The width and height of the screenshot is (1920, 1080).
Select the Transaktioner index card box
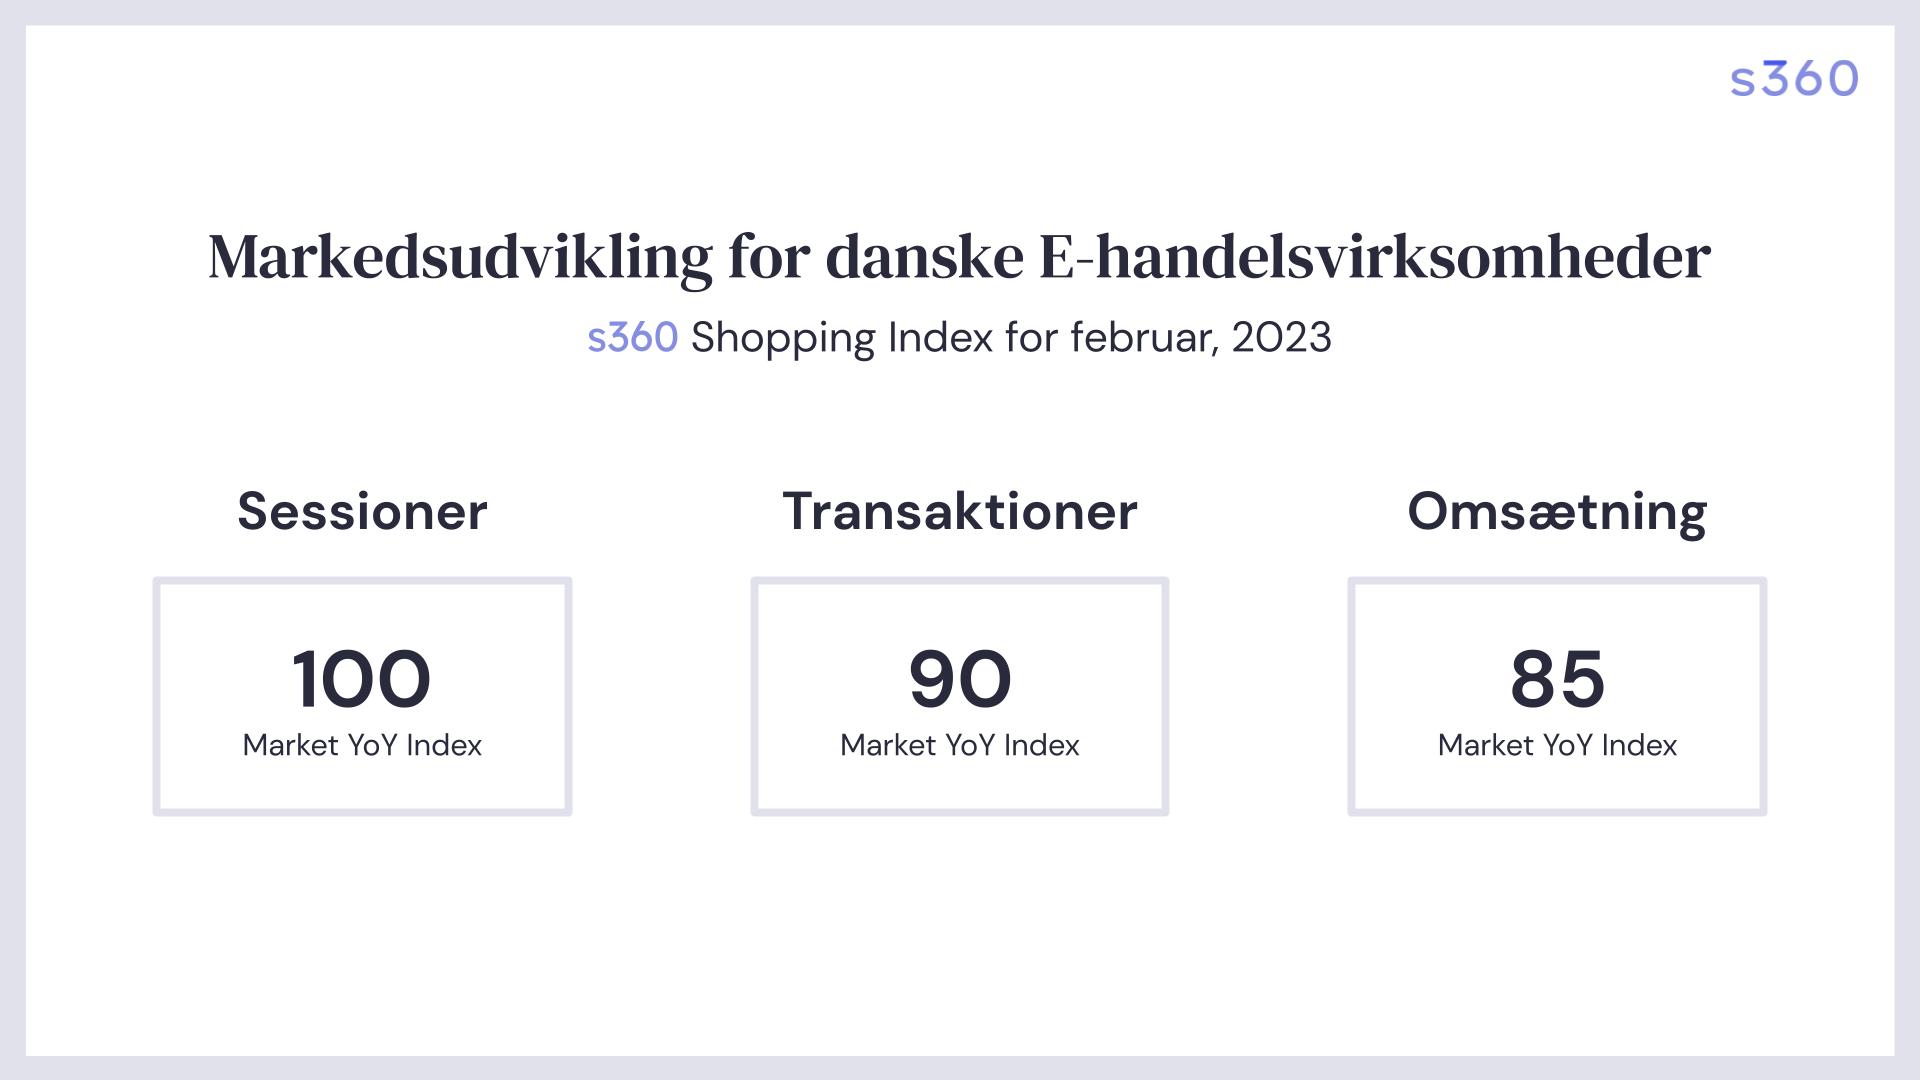coord(960,696)
